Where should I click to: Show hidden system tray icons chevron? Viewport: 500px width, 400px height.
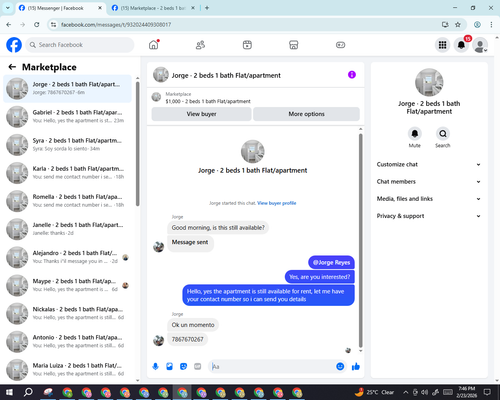(405, 392)
